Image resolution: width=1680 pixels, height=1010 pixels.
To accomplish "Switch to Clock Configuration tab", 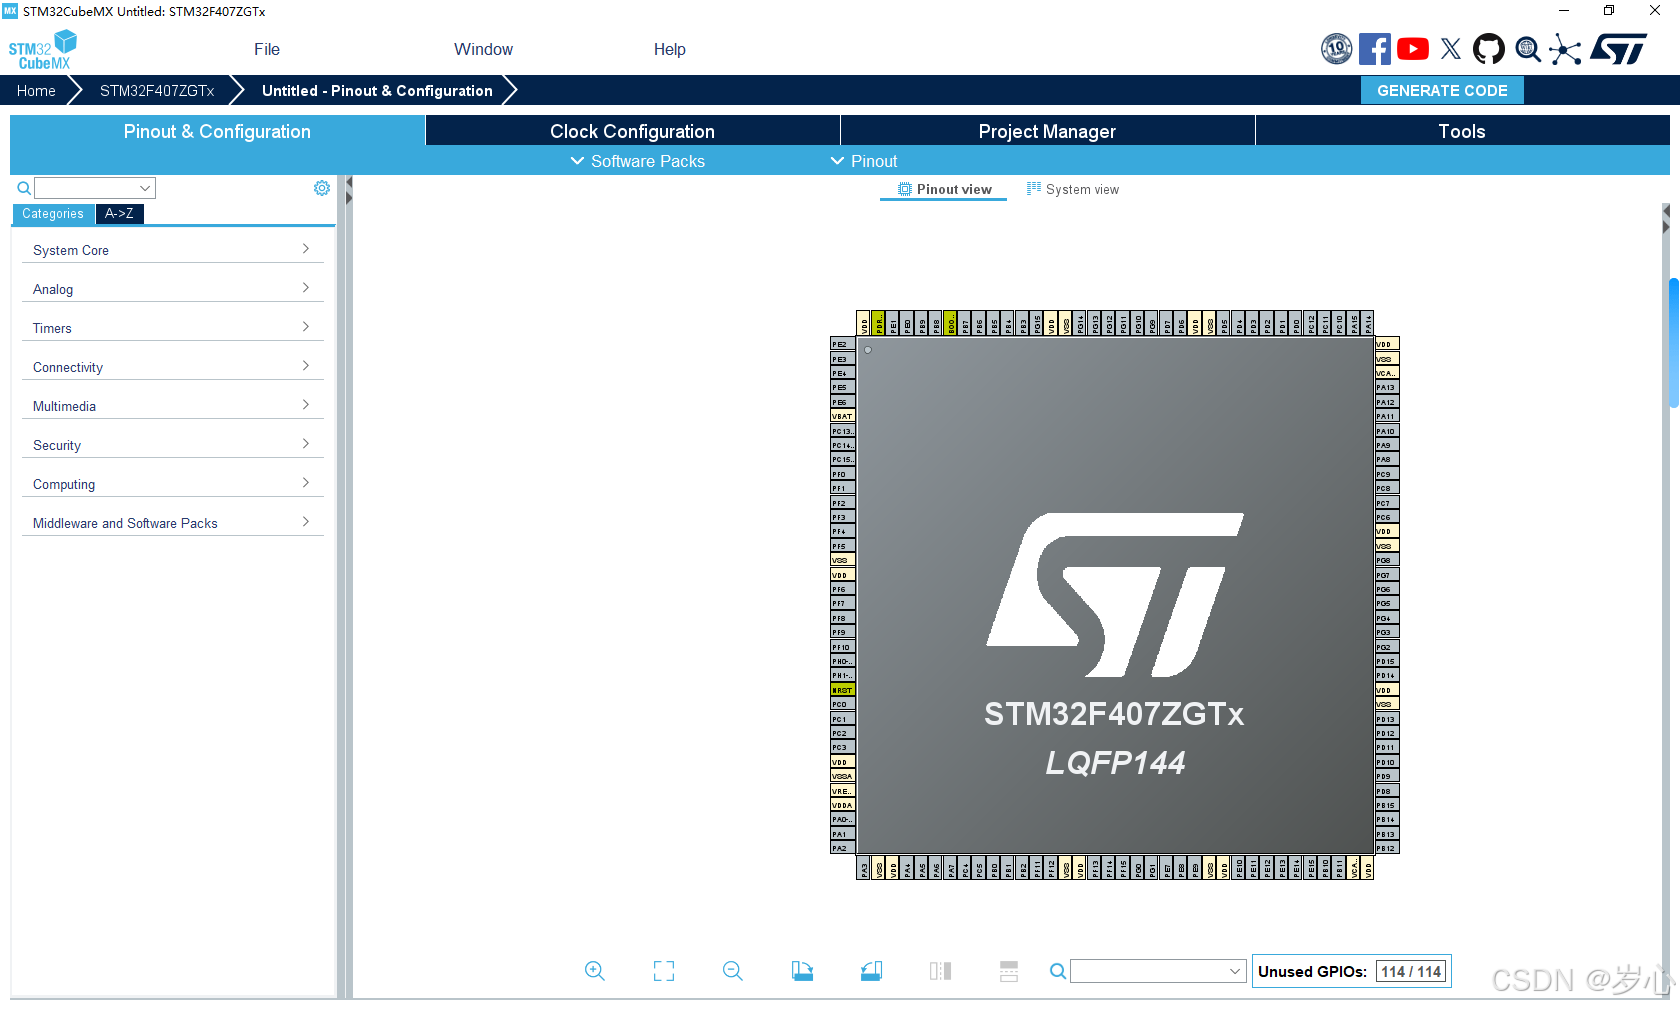I will coord(633,131).
